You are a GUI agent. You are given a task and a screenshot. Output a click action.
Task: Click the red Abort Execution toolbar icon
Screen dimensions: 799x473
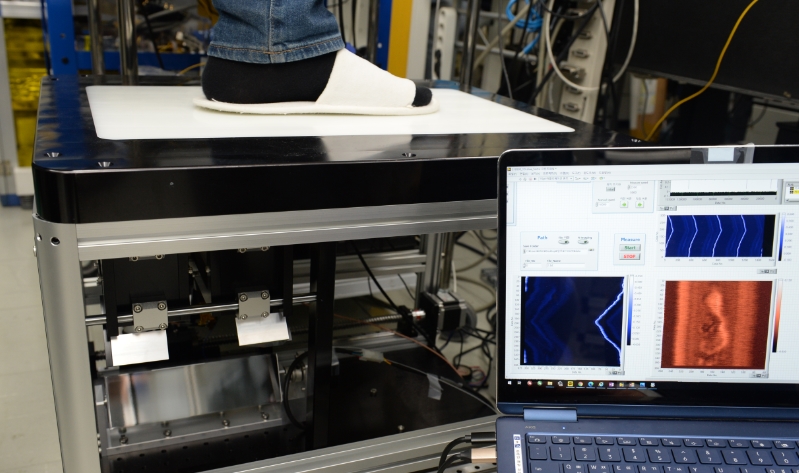[530, 179]
